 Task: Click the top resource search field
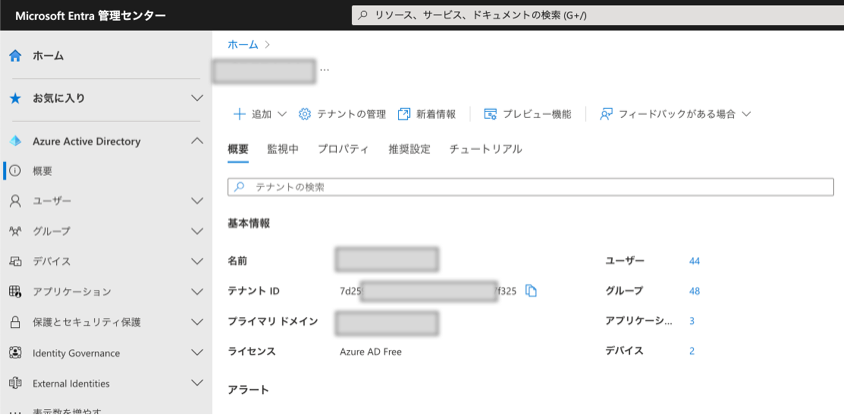[x=597, y=16]
